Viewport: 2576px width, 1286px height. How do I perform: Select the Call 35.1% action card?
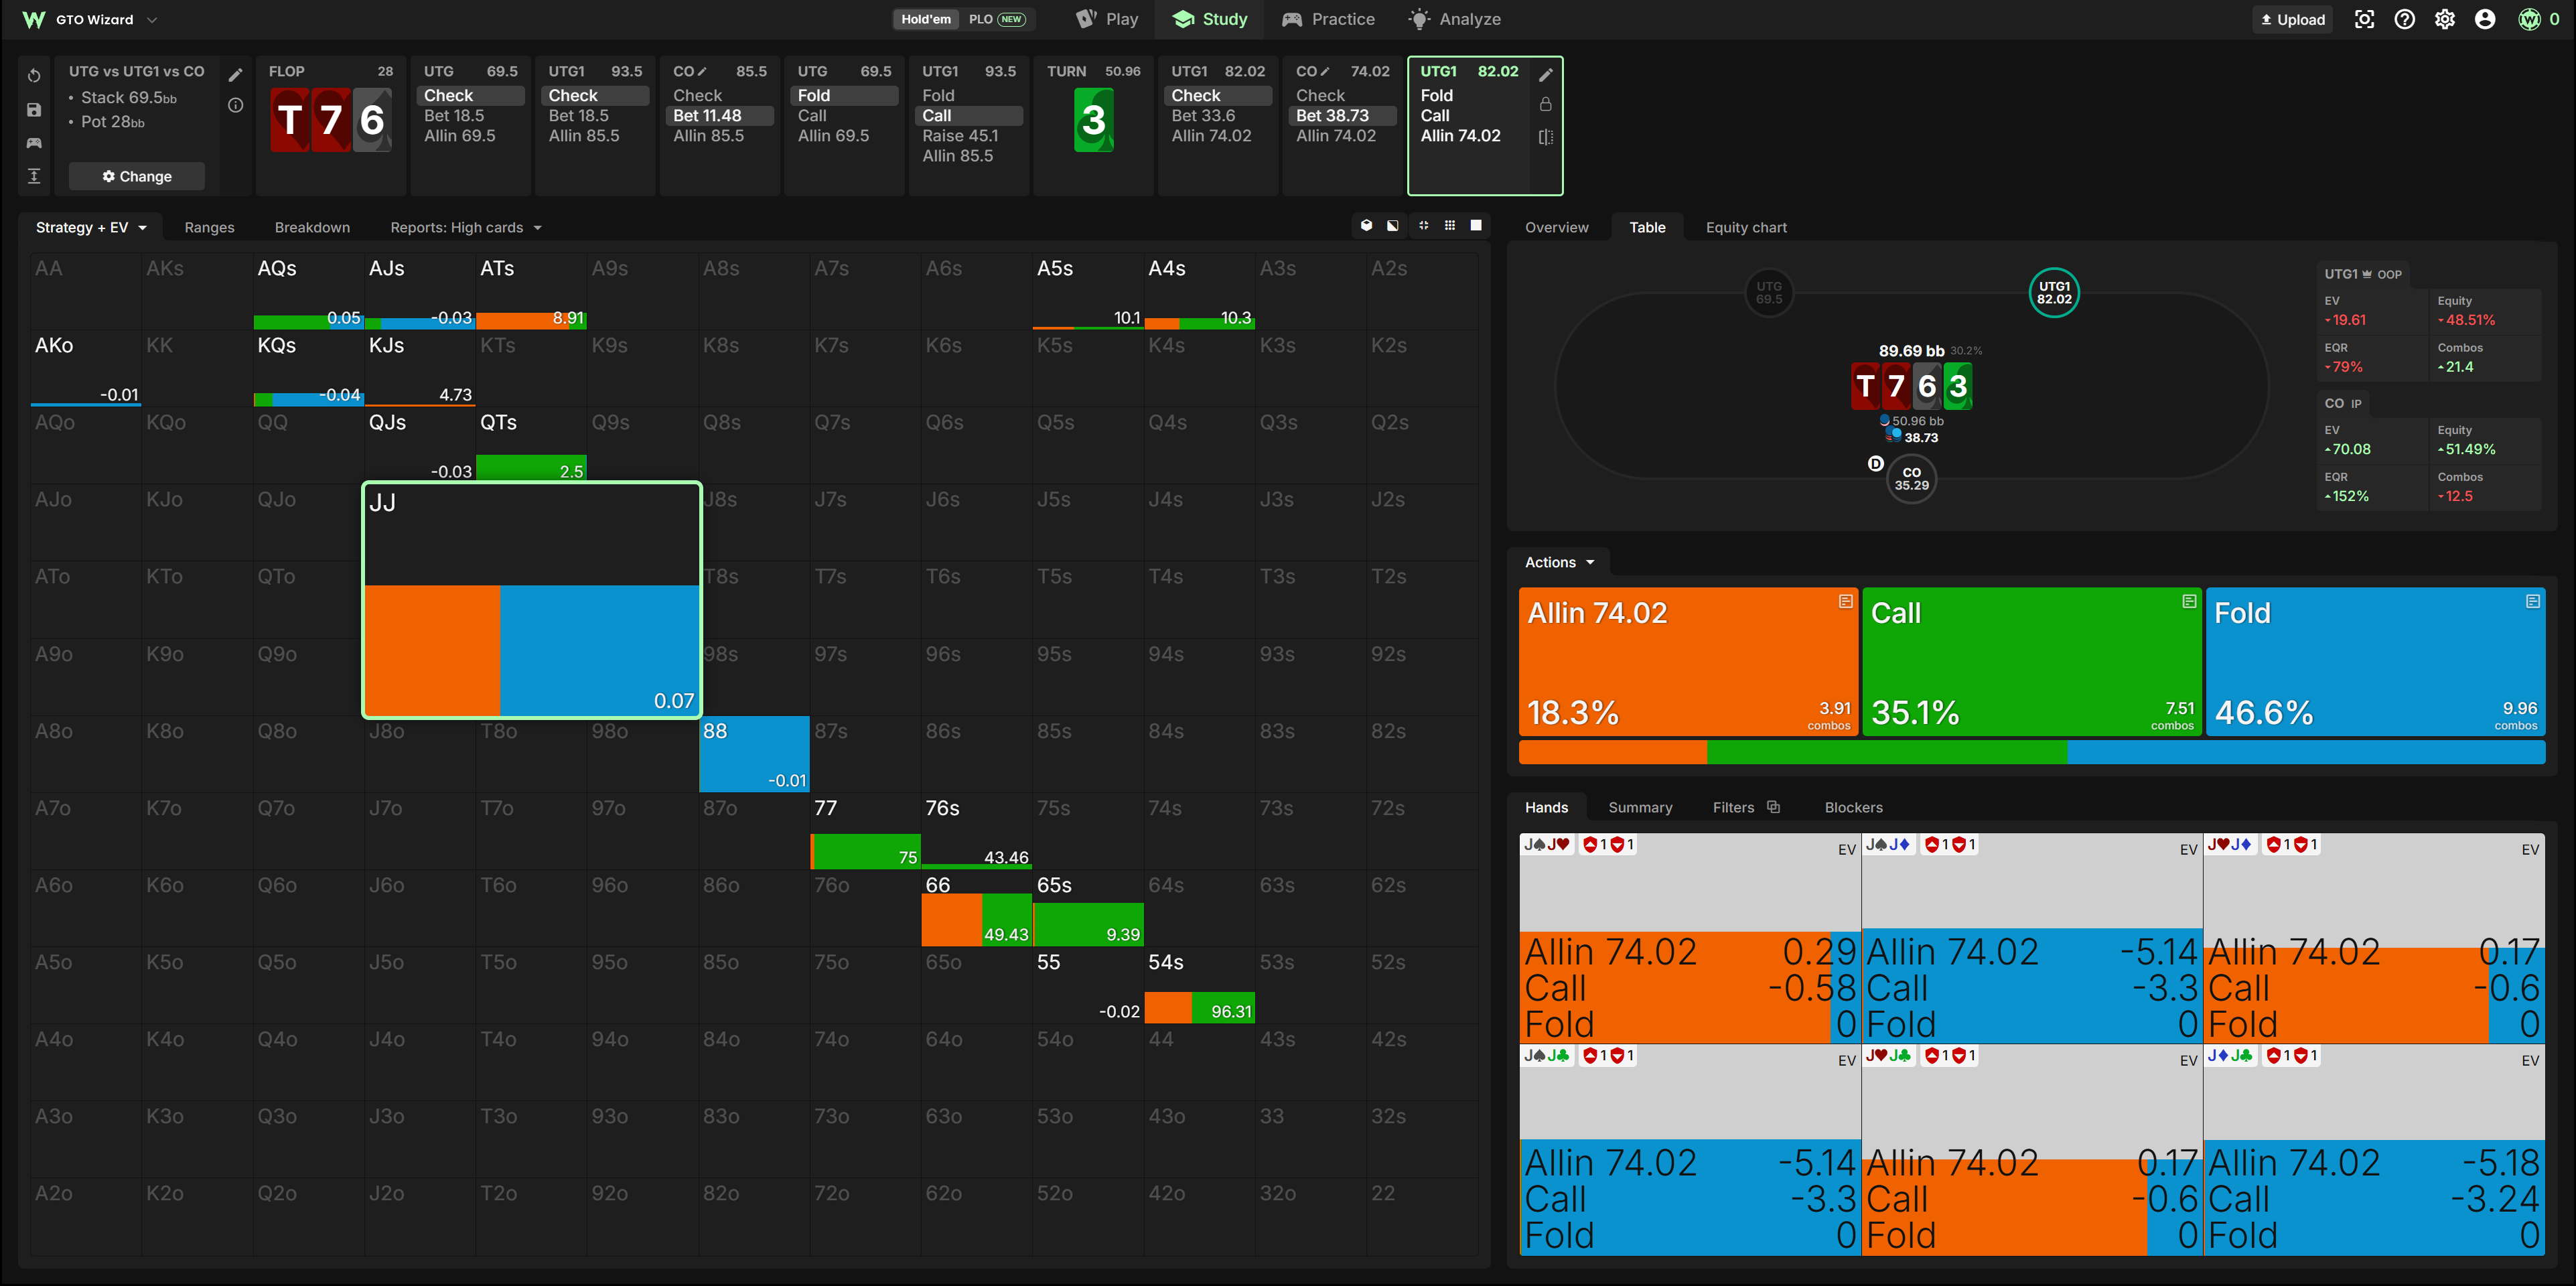2031,661
